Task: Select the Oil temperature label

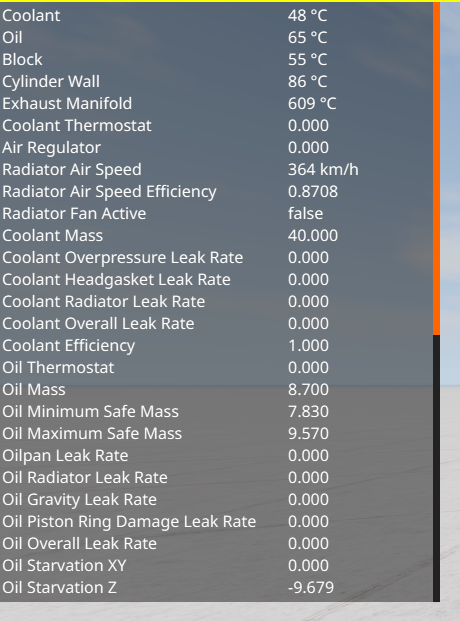Action: (x=12, y=38)
